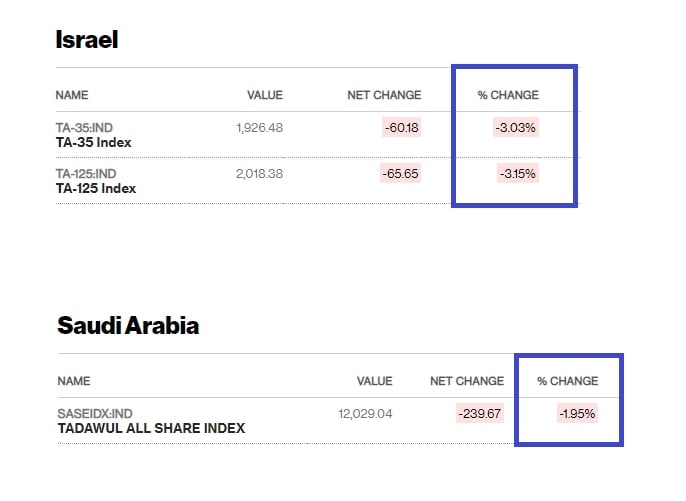This screenshot has height=501, width=686.
Task: Open the TA-125 Index name
Action: pyautogui.click(x=96, y=189)
